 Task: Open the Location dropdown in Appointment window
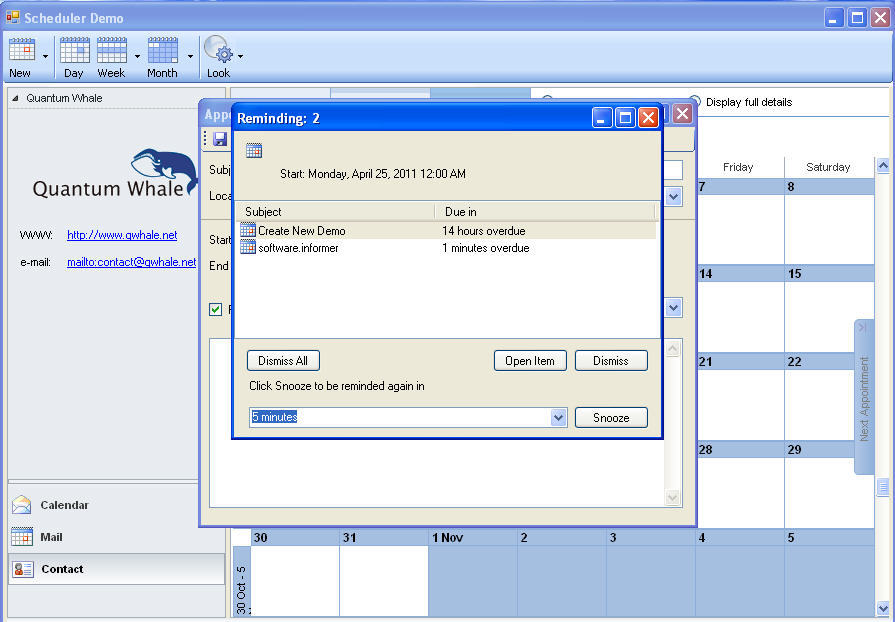(x=674, y=197)
